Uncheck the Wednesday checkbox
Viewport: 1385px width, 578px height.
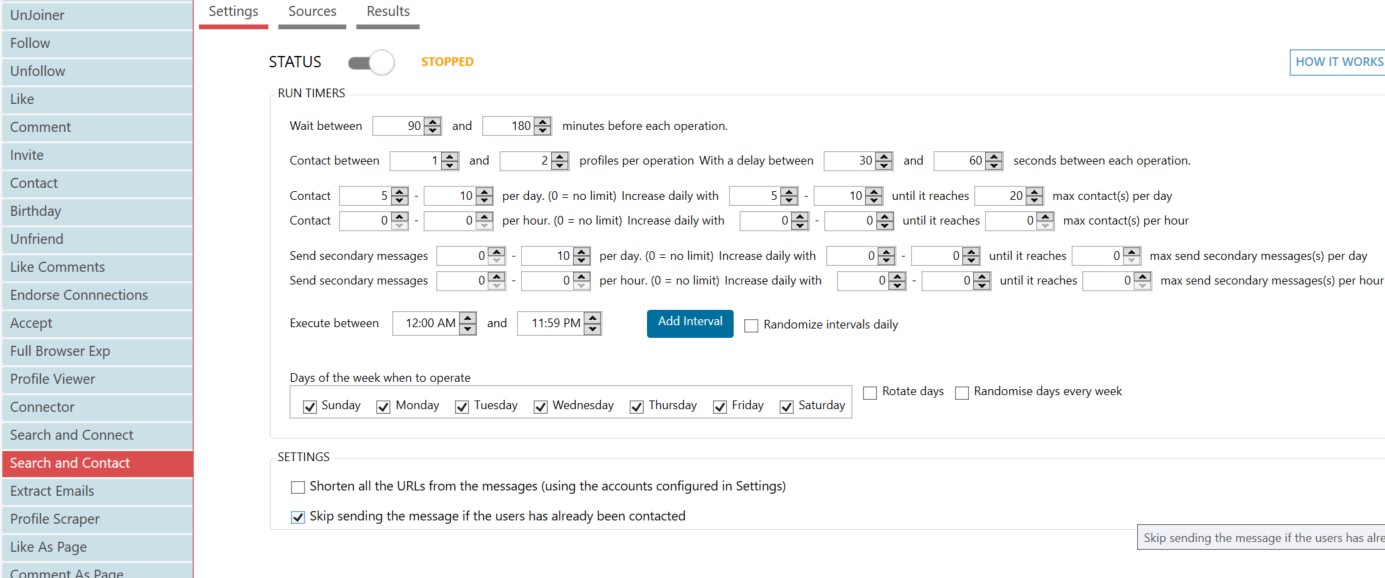541,406
